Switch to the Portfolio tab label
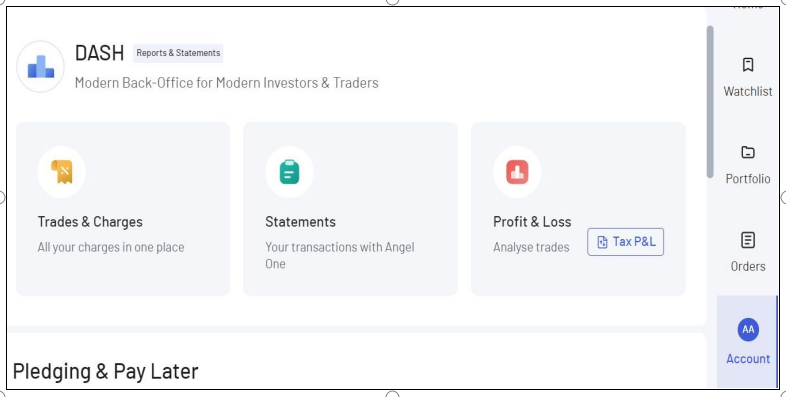 point(748,179)
